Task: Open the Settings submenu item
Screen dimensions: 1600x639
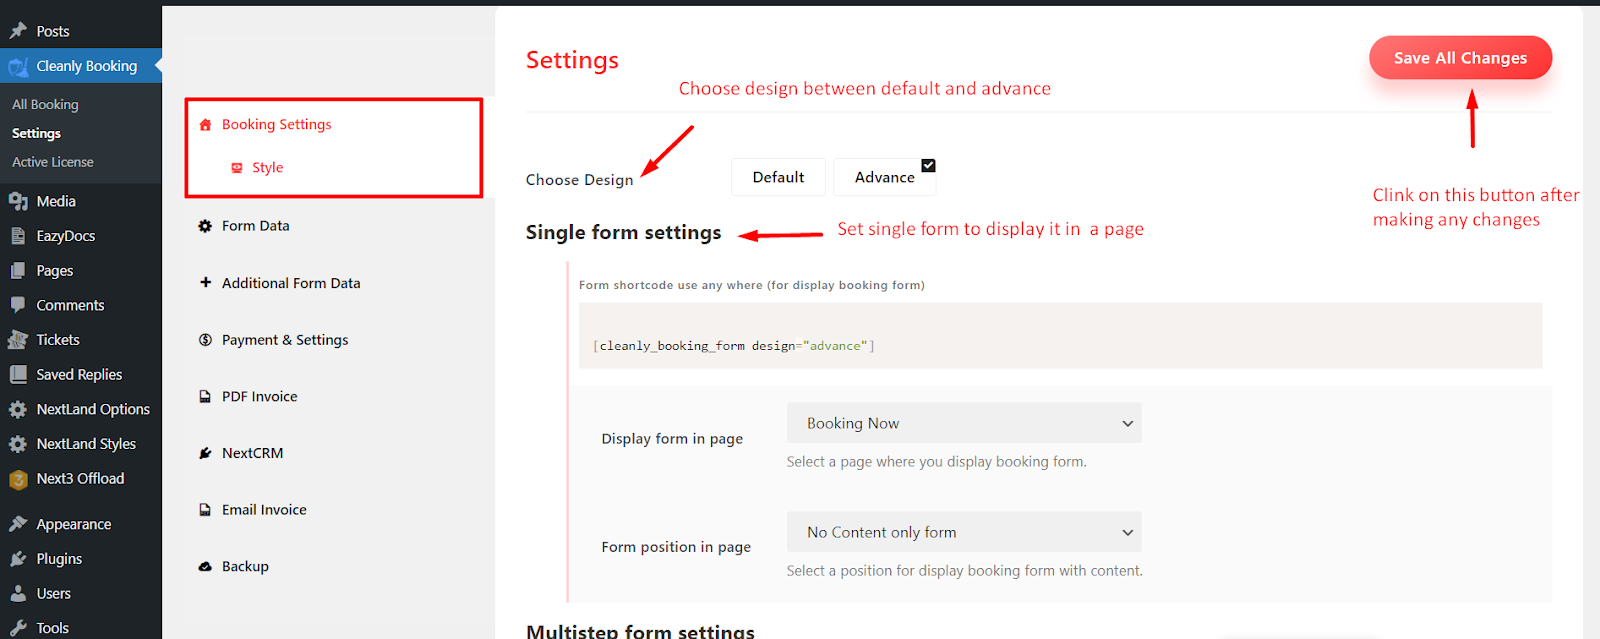Action: click(x=36, y=133)
